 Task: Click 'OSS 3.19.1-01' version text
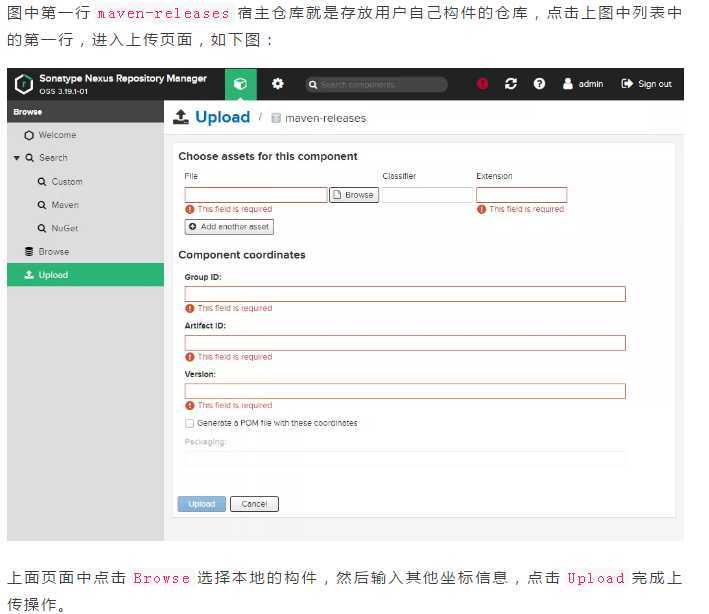click(x=63, y=92)
